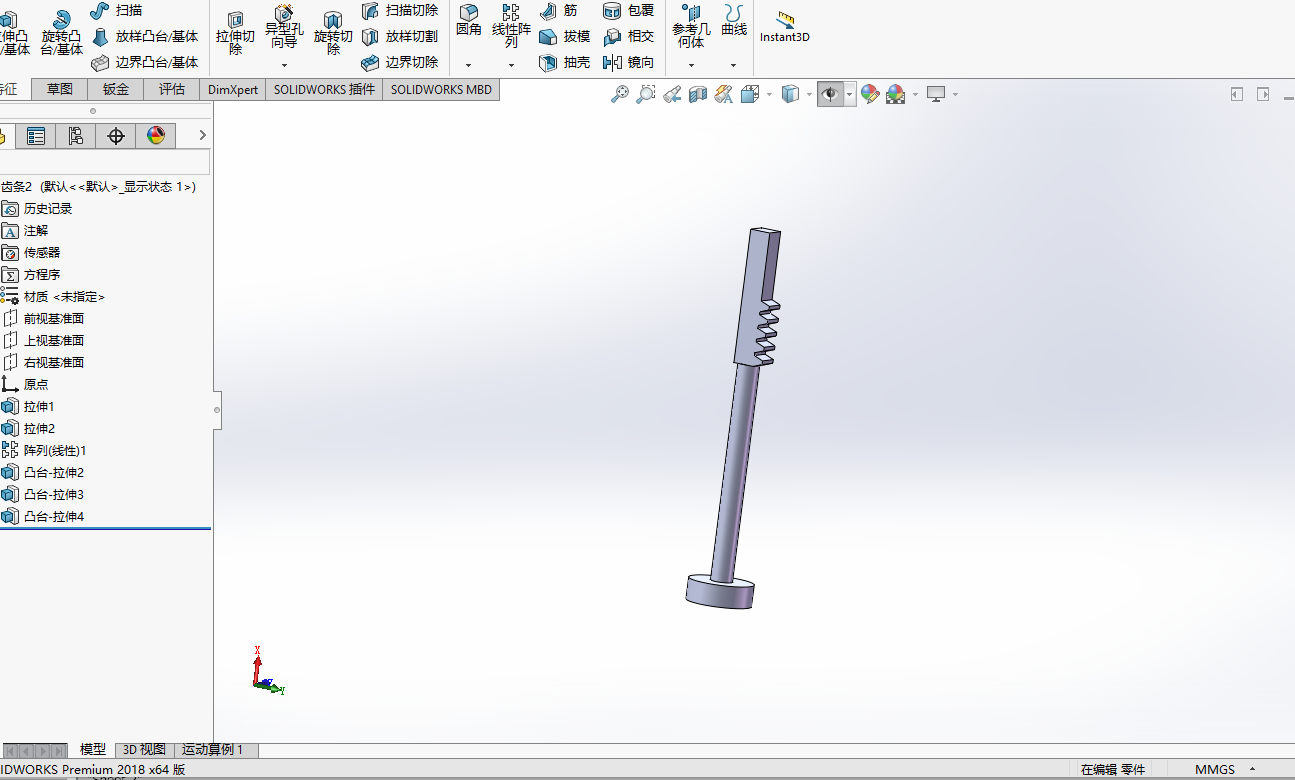Toggle Instant3D mode
The image size is (1295, 780).
click(785, 27)
